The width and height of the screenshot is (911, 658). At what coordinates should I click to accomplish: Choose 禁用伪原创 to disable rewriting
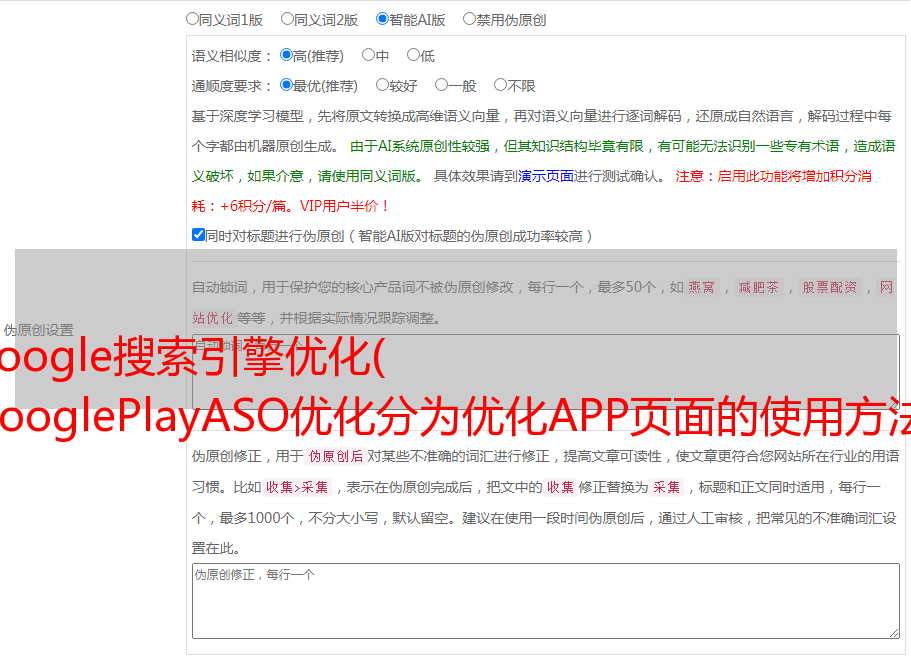(469, 18)
